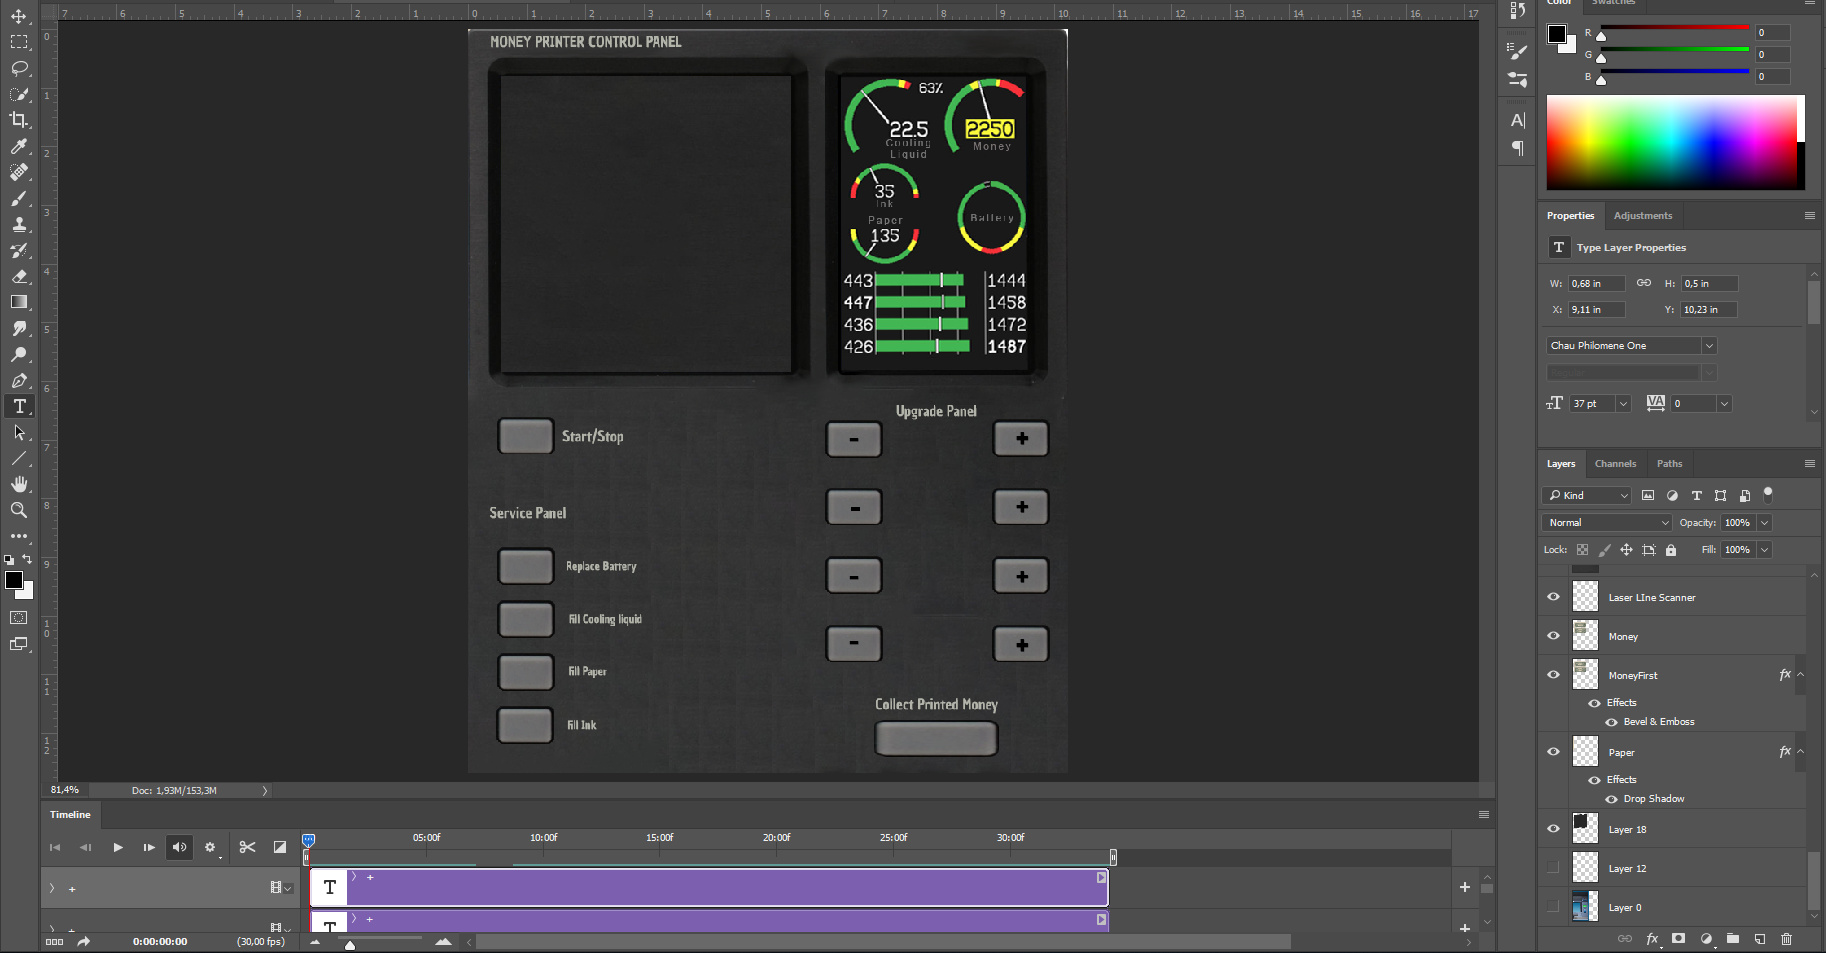Click the X position input field
This screenshot has height=953, width=1826.
pyautogui.click(x=1596, y=310)
